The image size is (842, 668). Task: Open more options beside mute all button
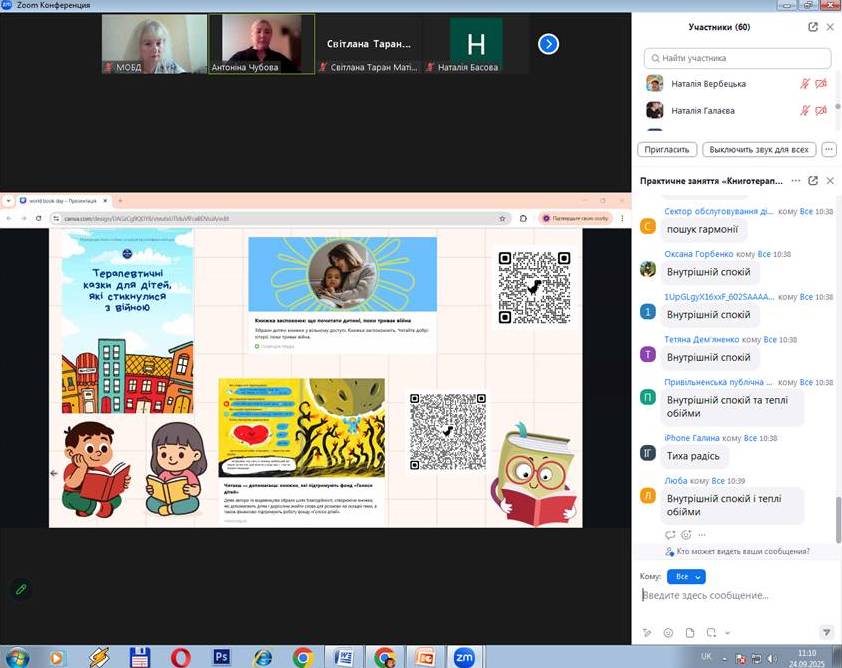click(x=827, y=150)
